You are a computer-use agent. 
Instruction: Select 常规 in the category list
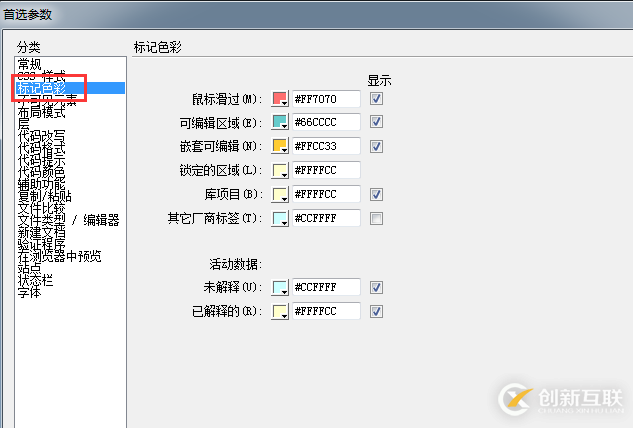pos(31,64)
